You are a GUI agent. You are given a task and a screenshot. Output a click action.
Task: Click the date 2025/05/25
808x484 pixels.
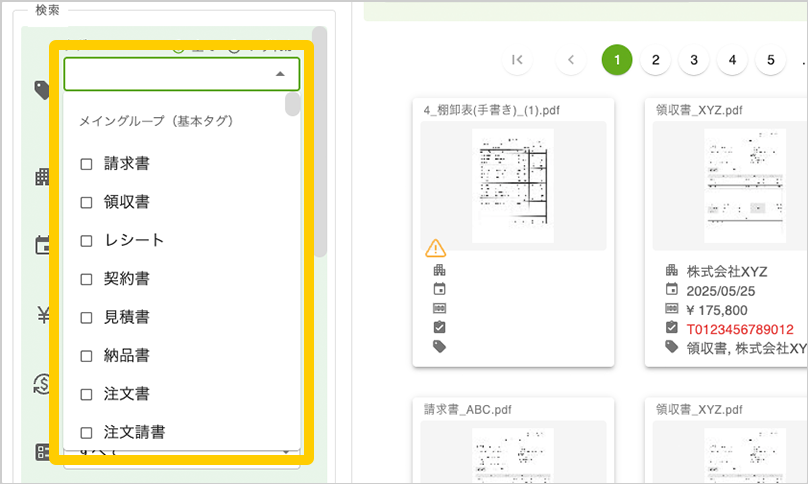(720, 291)
